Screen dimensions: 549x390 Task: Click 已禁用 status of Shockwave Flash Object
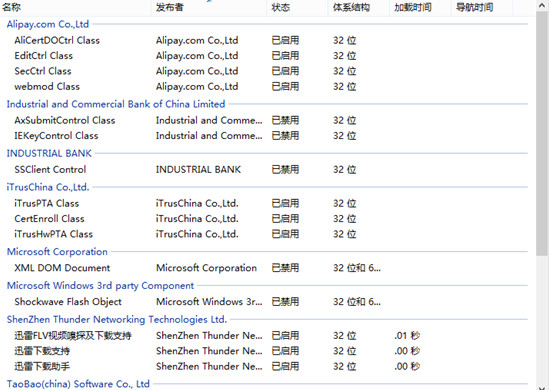(285, 302)
